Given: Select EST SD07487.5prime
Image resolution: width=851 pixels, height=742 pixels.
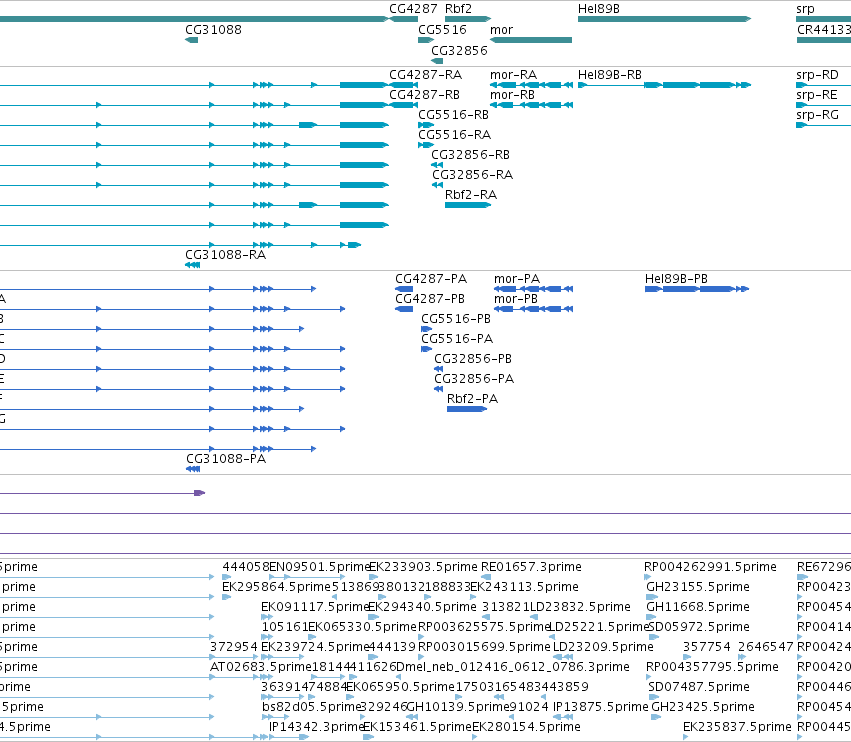Looking at the screenshot, I should coord(699,687).
